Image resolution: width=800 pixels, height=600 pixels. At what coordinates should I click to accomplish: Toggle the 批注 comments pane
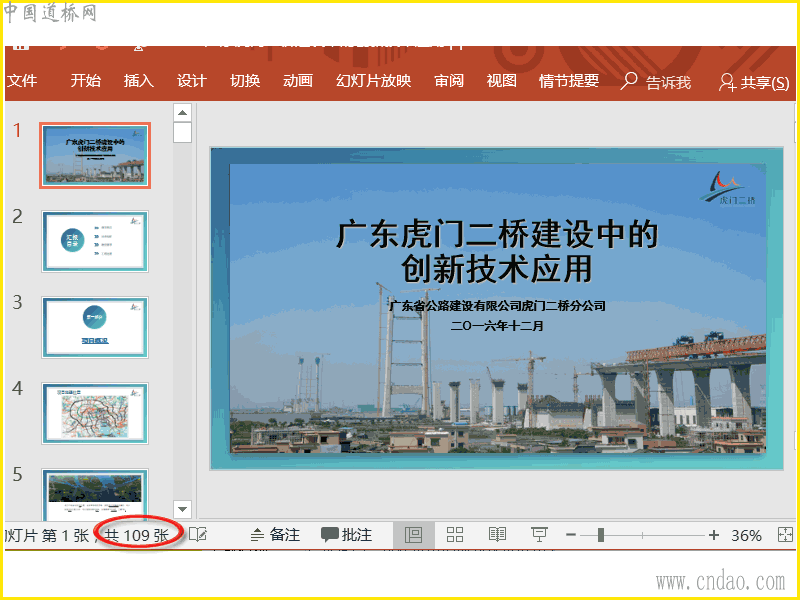click(346, 535)
